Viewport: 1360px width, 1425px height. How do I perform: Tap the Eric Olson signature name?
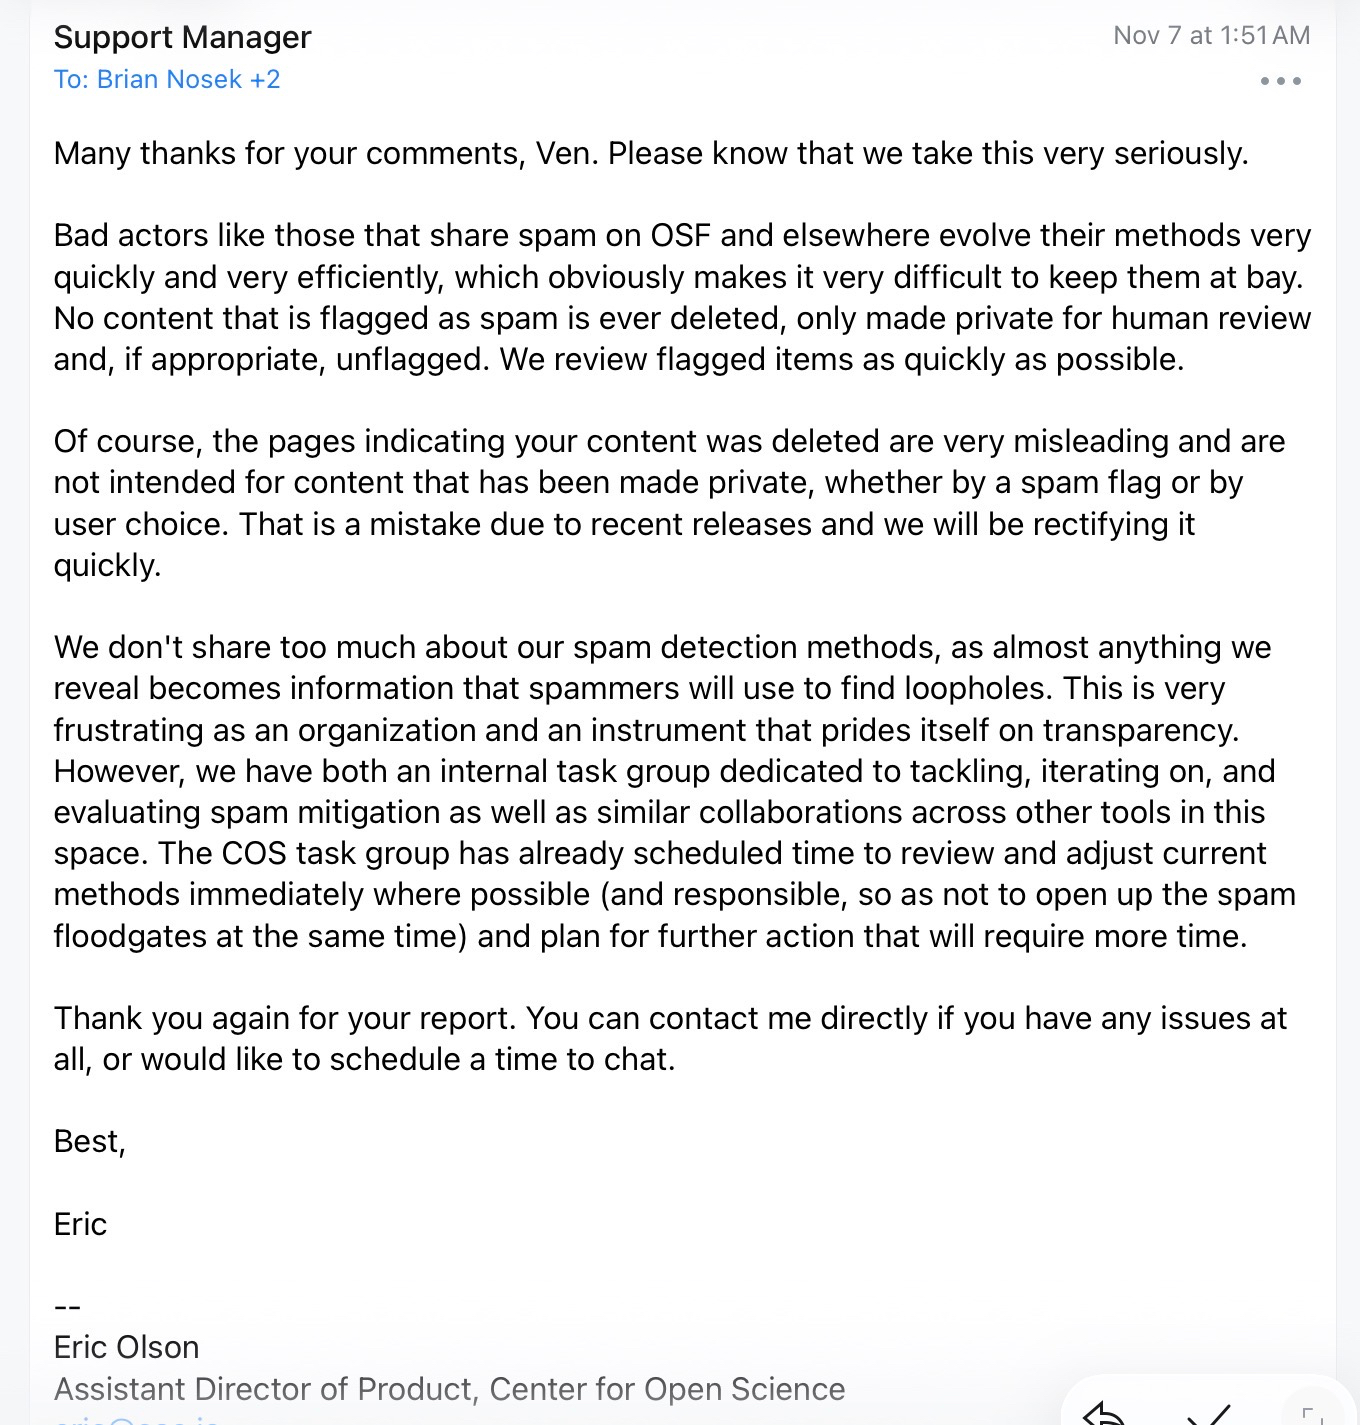pyautogui.click(x=126, y=1347)
